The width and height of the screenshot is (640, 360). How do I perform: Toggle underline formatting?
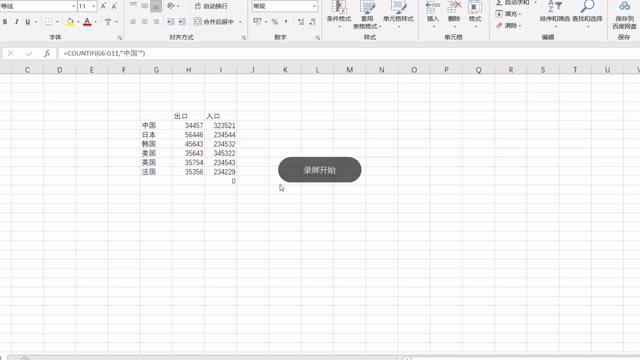click(x=27, y=22)
